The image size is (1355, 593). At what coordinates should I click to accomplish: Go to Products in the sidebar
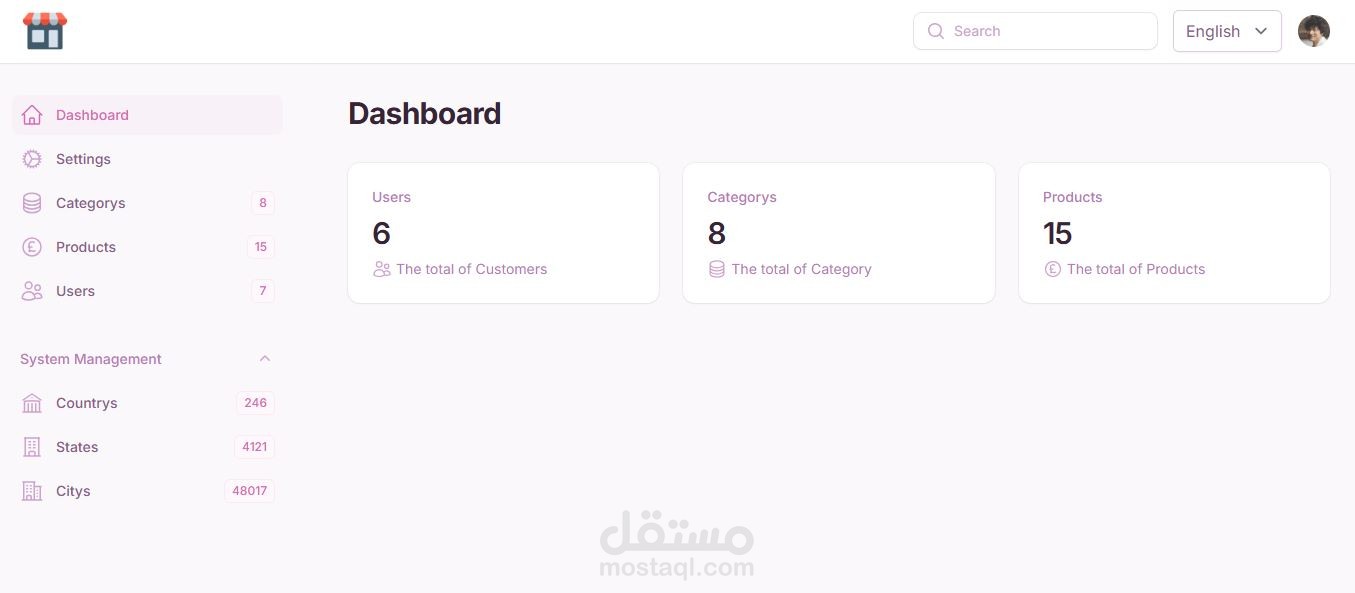(86, 247)
